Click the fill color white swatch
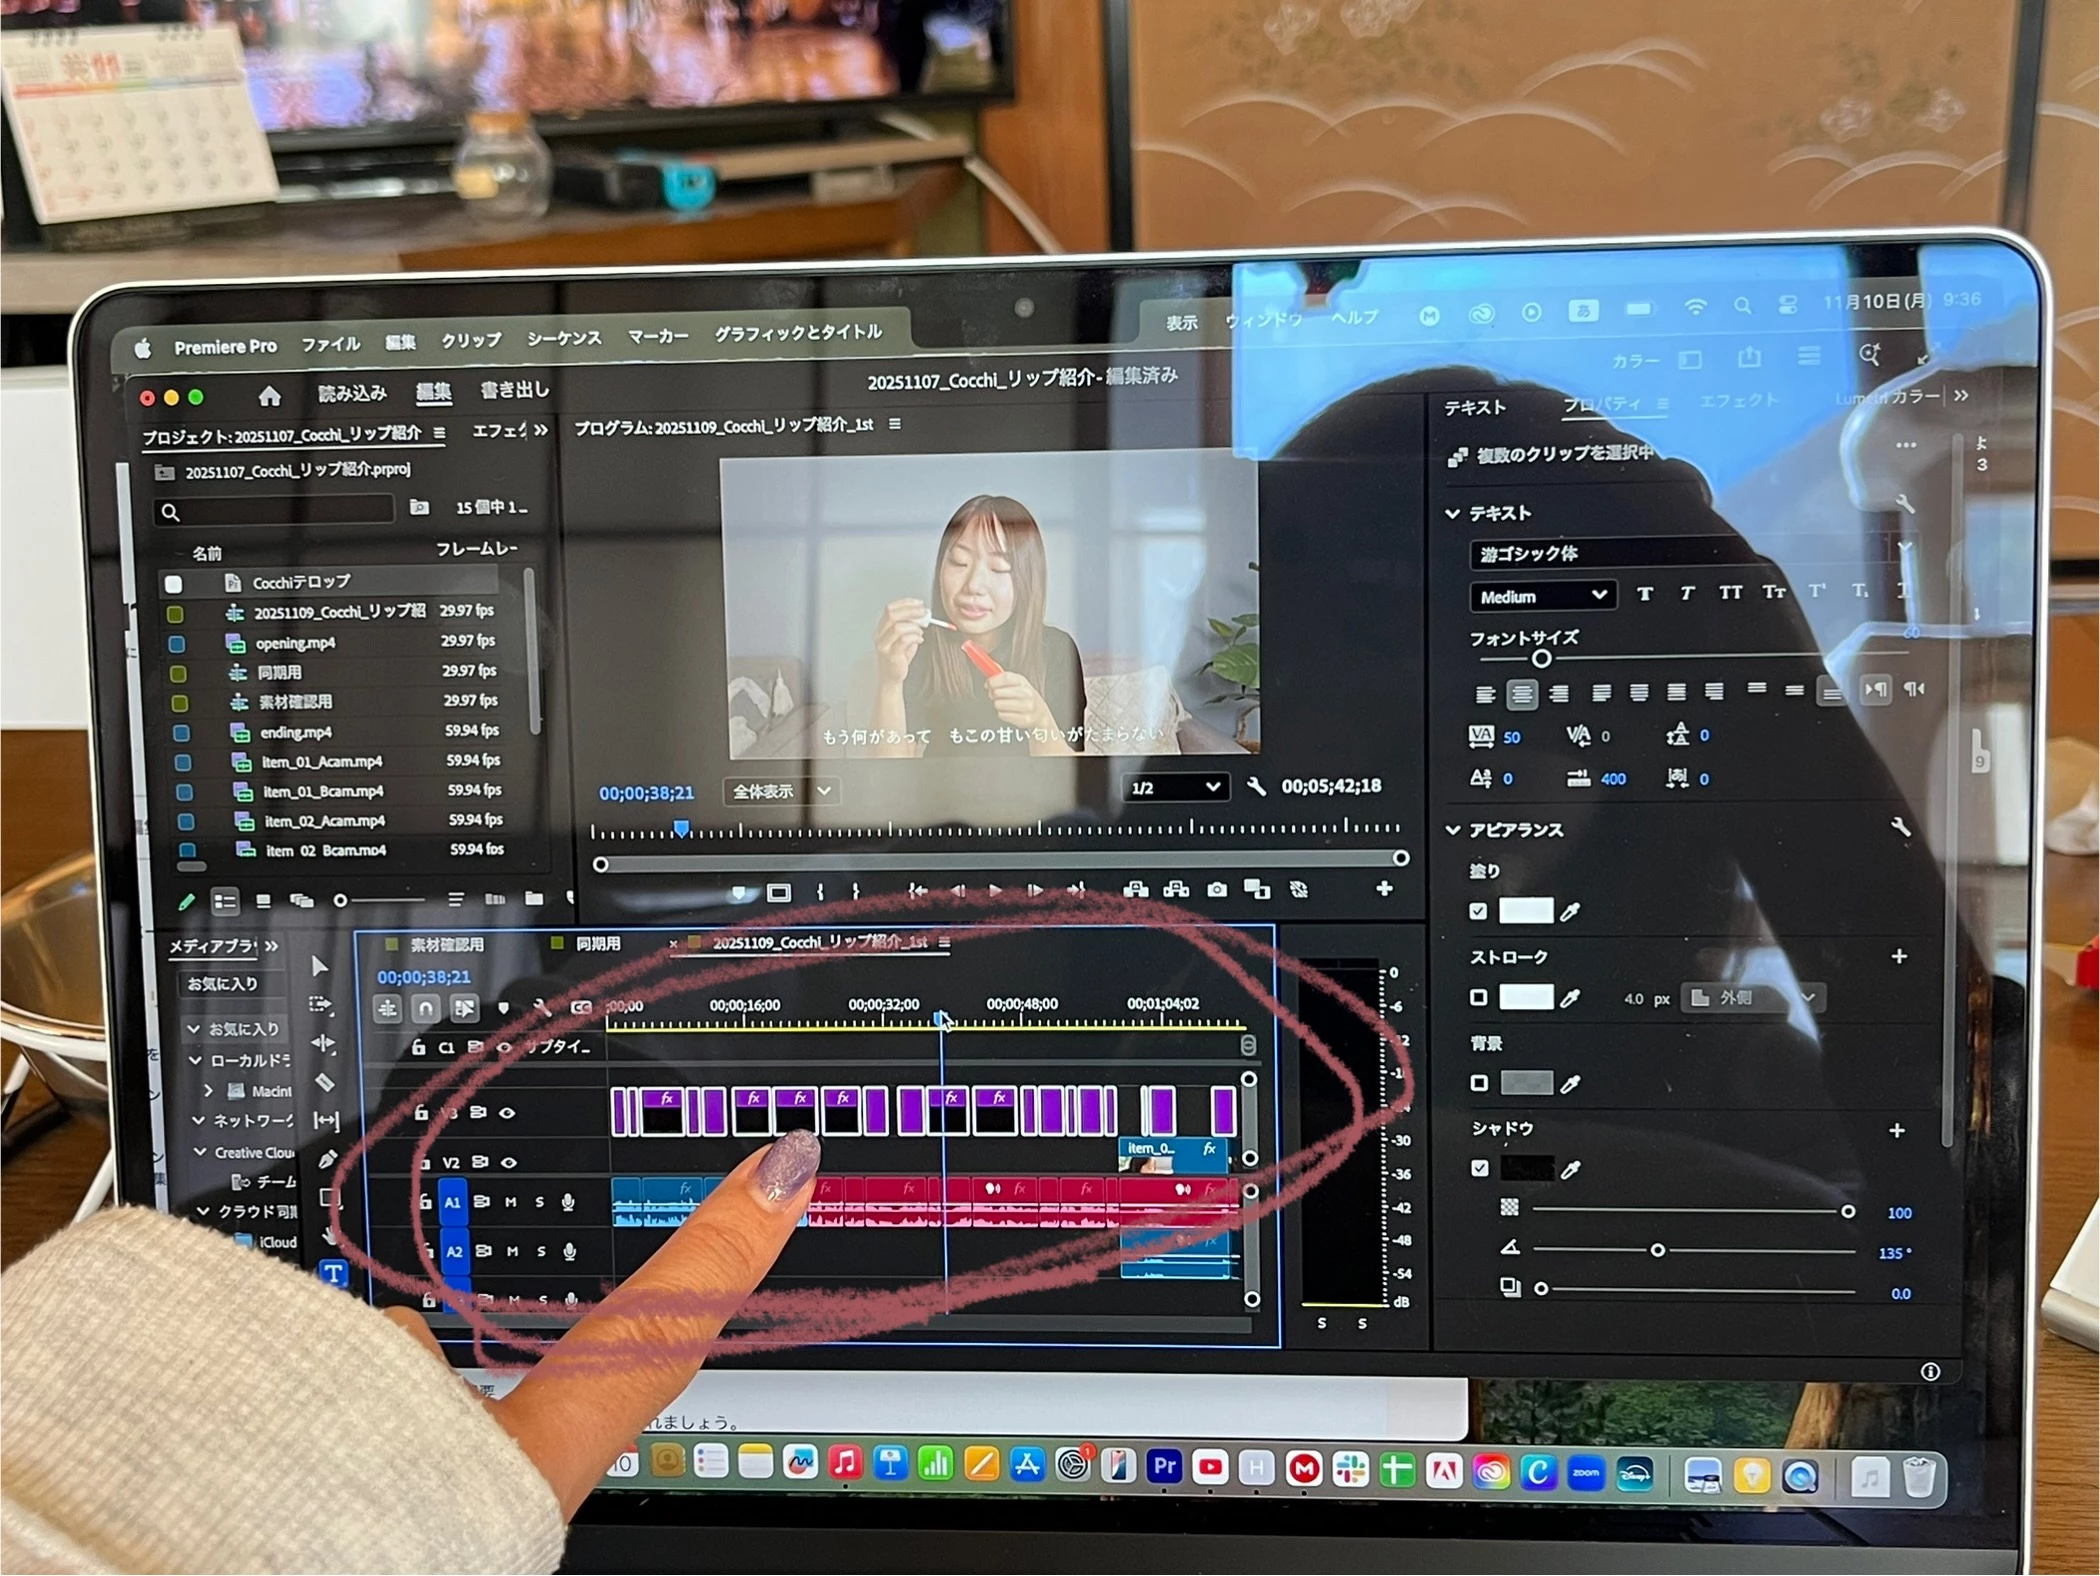Viewport: 2100px width, 1576px height. 1526,911
